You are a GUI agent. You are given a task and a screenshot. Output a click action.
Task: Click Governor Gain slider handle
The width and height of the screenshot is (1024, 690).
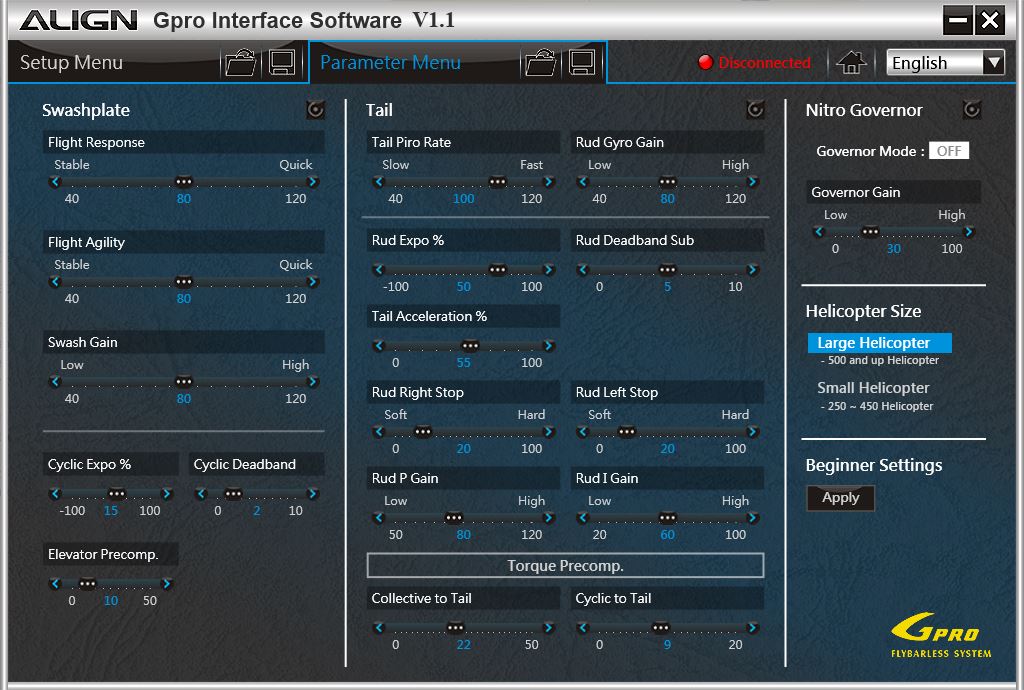tap(870, 232)
